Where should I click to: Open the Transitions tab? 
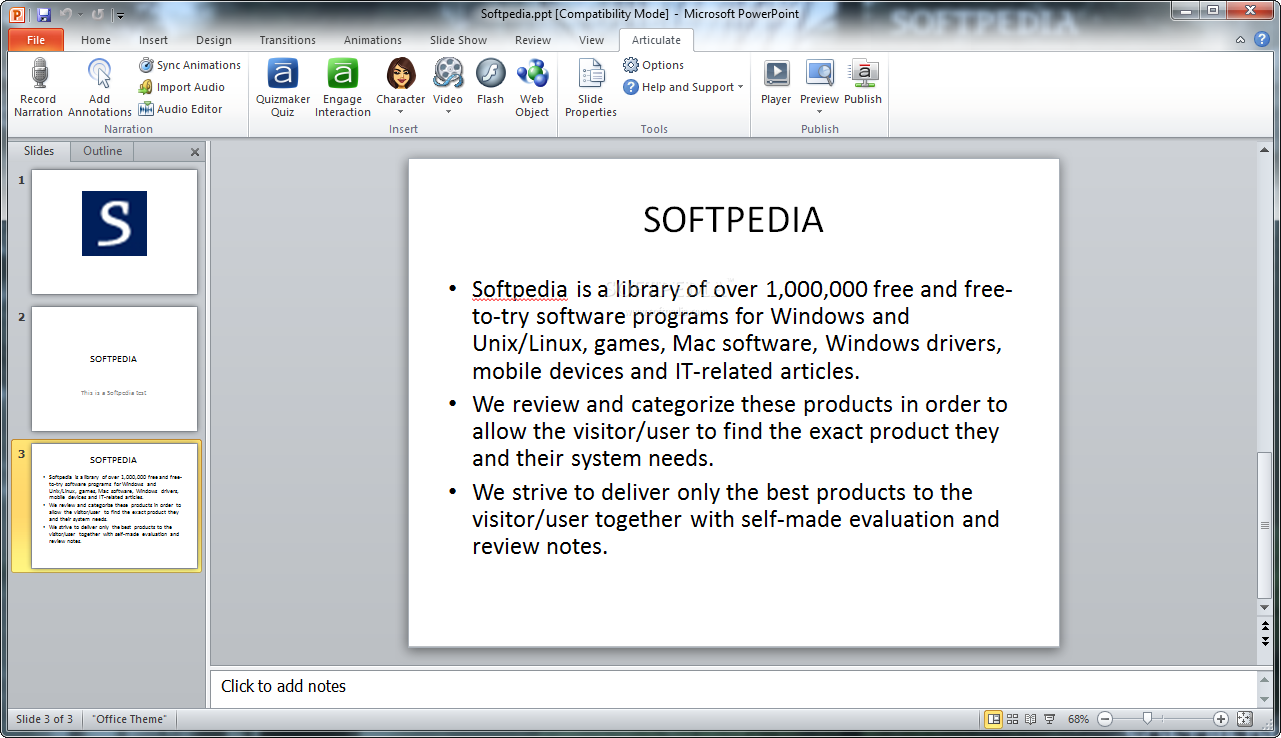click(x=287, y=40)
